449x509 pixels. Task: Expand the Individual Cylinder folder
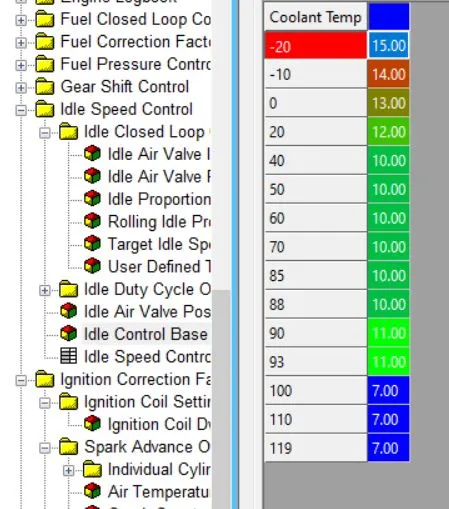(68, 470)
